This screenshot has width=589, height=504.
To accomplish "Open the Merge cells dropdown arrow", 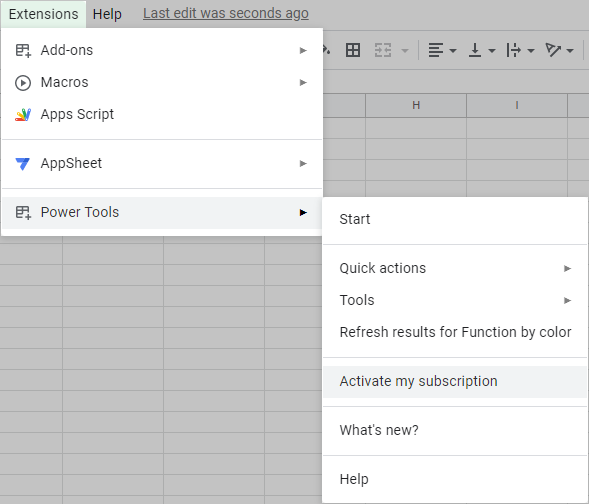I will (405, 50).
